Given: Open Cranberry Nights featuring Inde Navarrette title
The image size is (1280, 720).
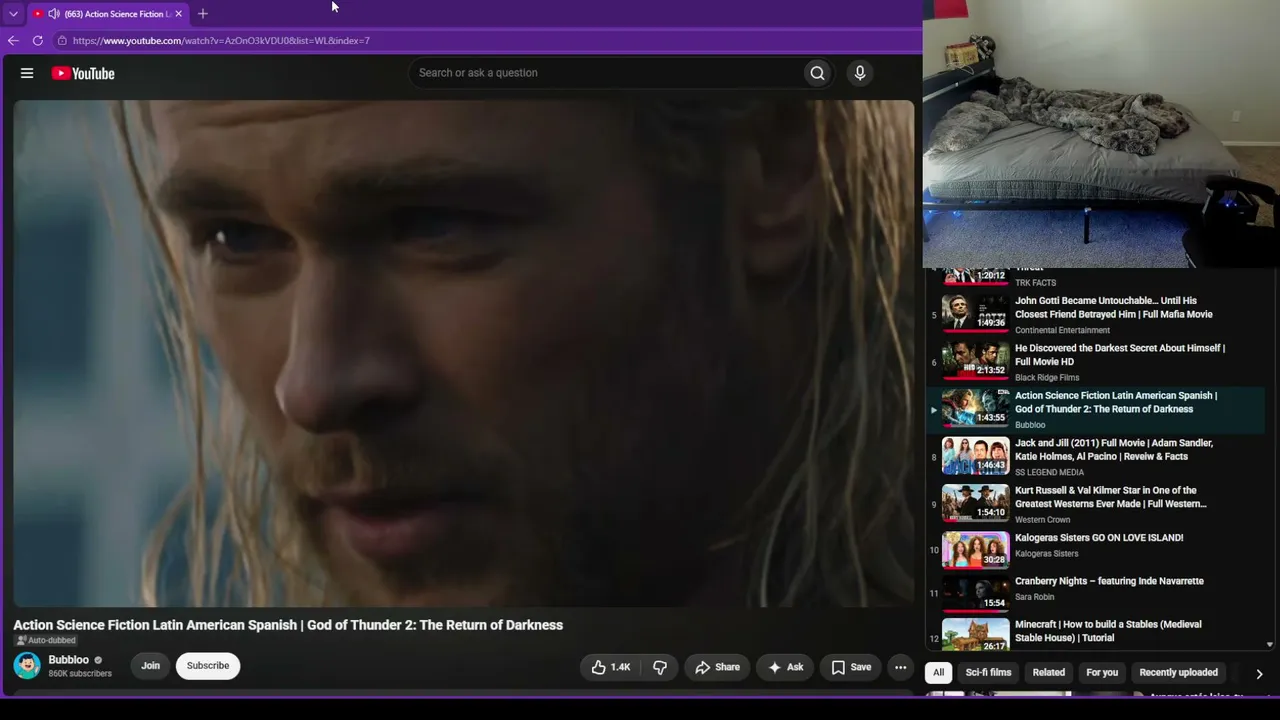Looking at the screenshot, I should pos(1109,581).
